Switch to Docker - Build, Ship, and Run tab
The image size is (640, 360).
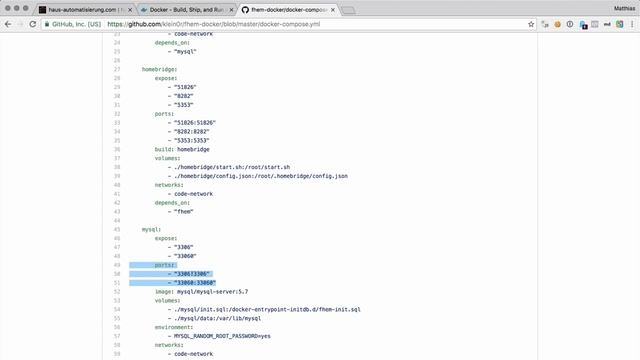click(187, 9)
